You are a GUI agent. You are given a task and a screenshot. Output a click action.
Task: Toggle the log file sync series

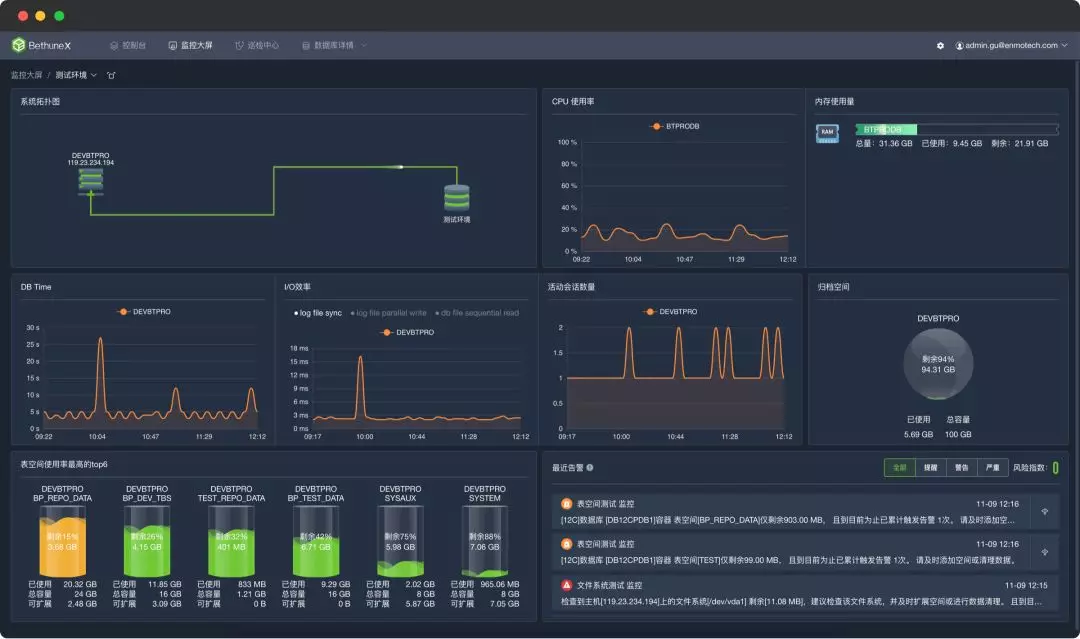[318, 313]
